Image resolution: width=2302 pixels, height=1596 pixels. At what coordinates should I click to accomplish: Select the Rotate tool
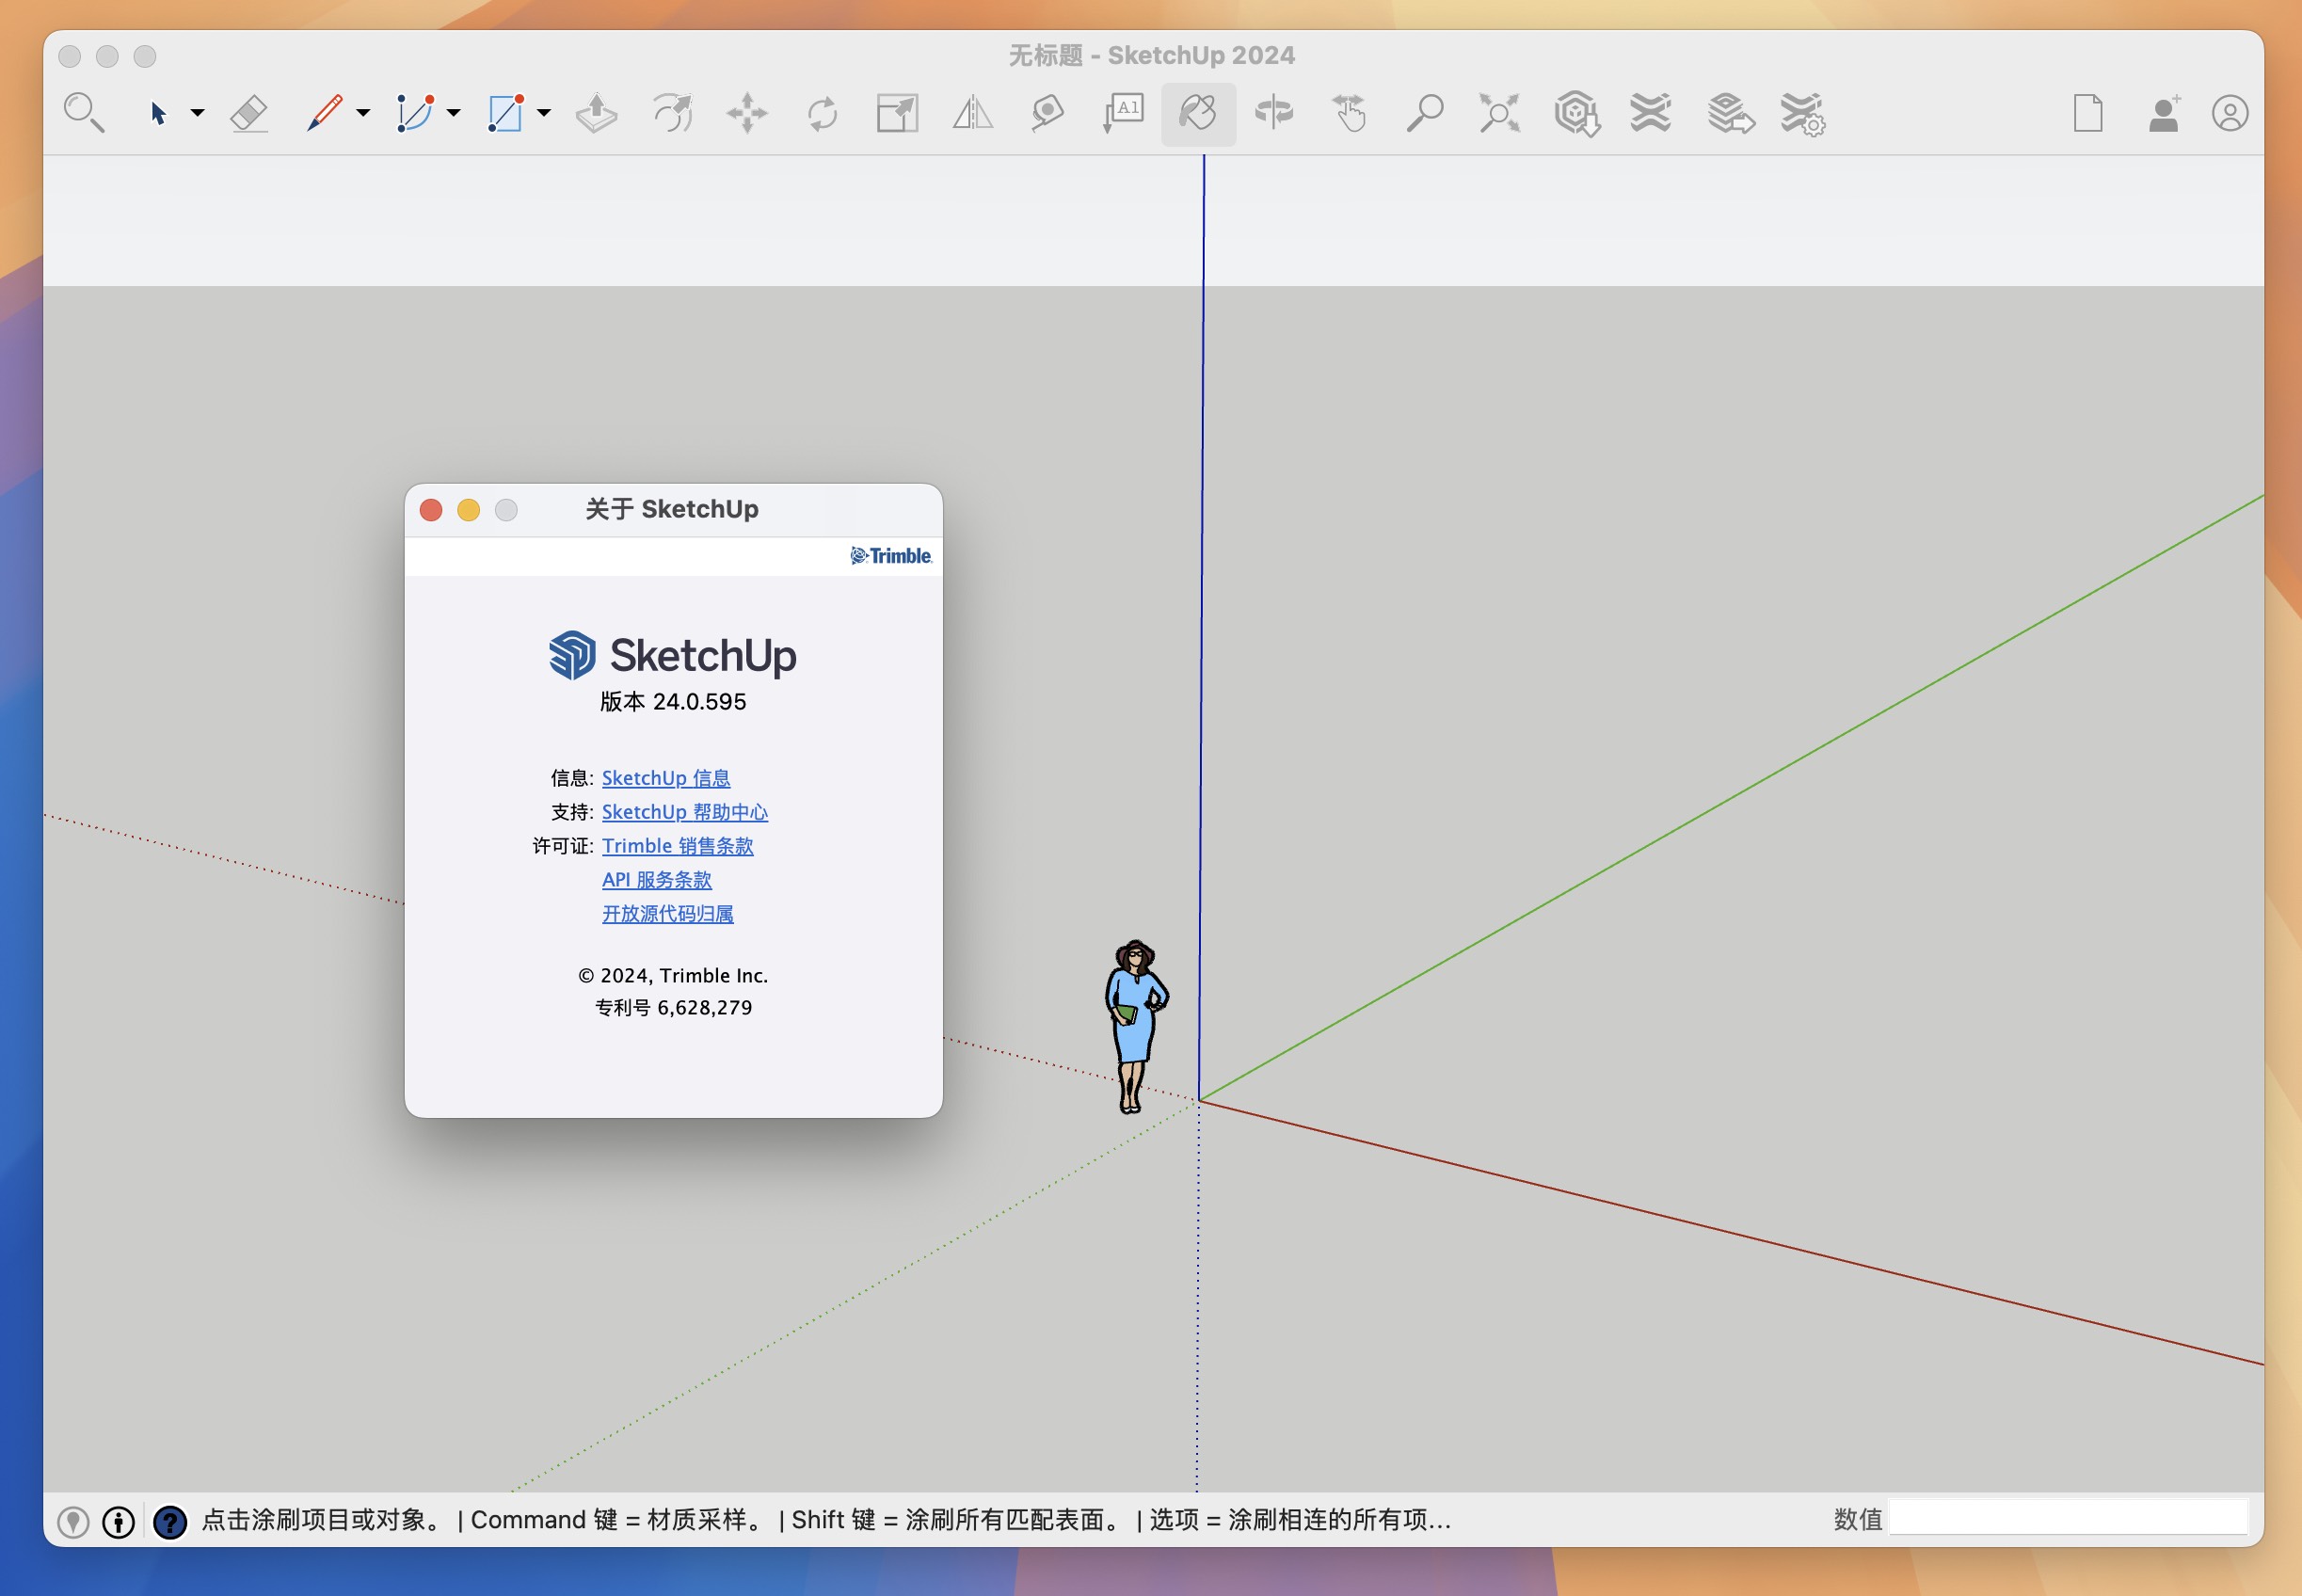[x=822, y=113]
